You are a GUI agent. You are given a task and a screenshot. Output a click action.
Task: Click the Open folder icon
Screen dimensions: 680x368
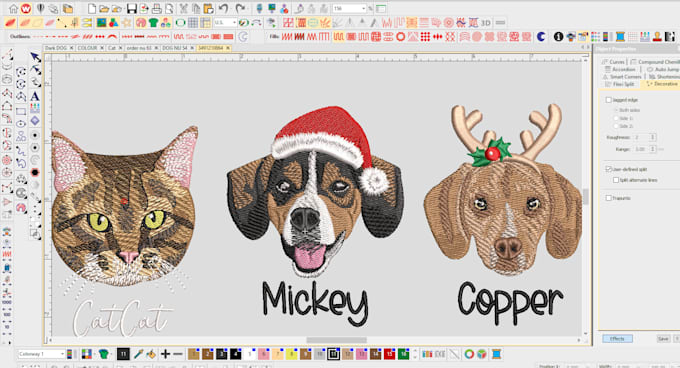(104, 8)
